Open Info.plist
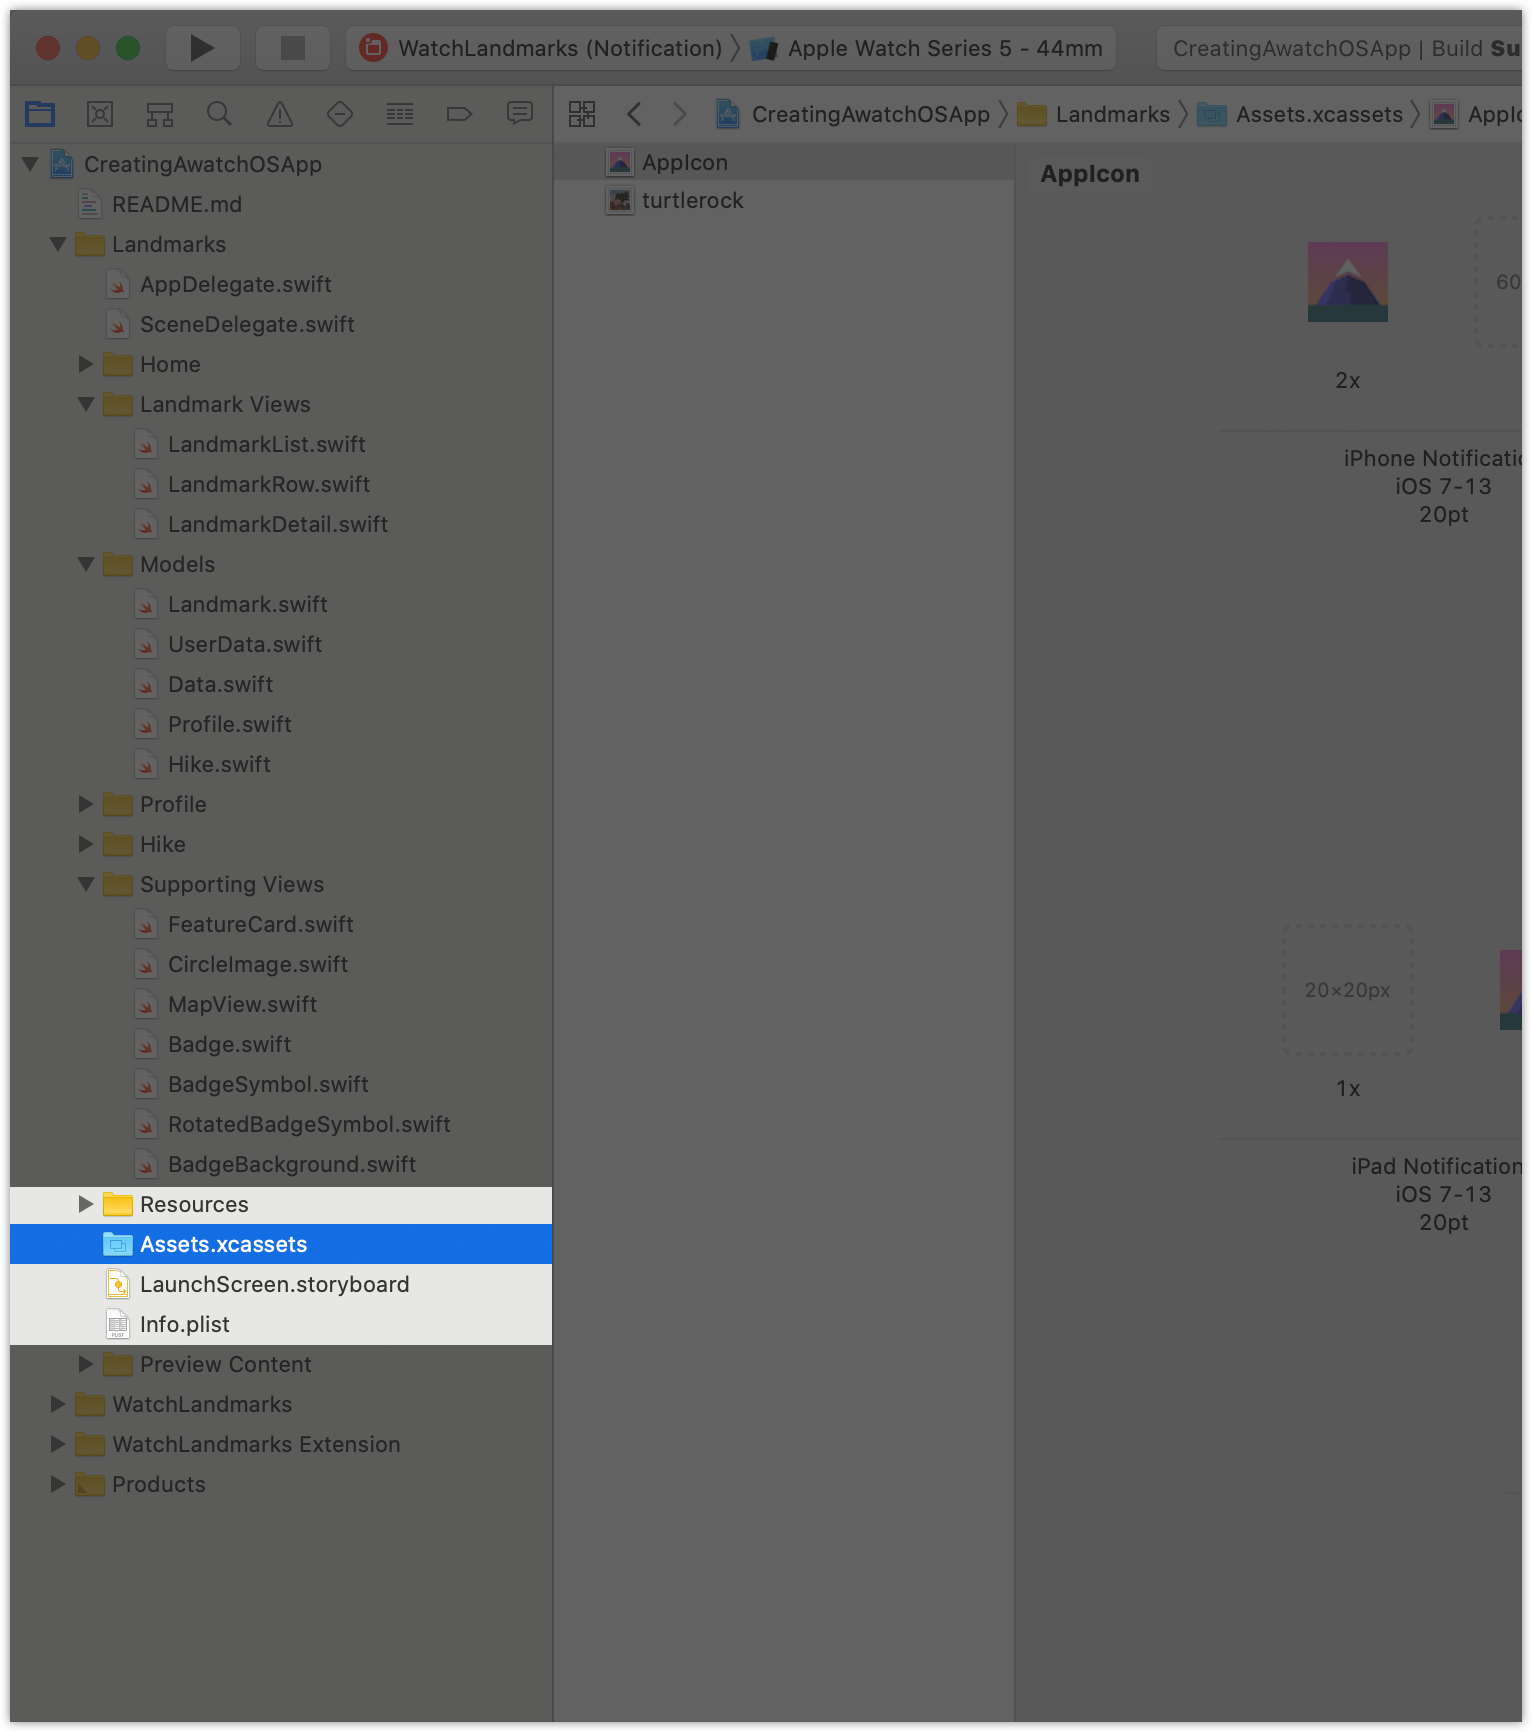 (x=281, y=1324)
